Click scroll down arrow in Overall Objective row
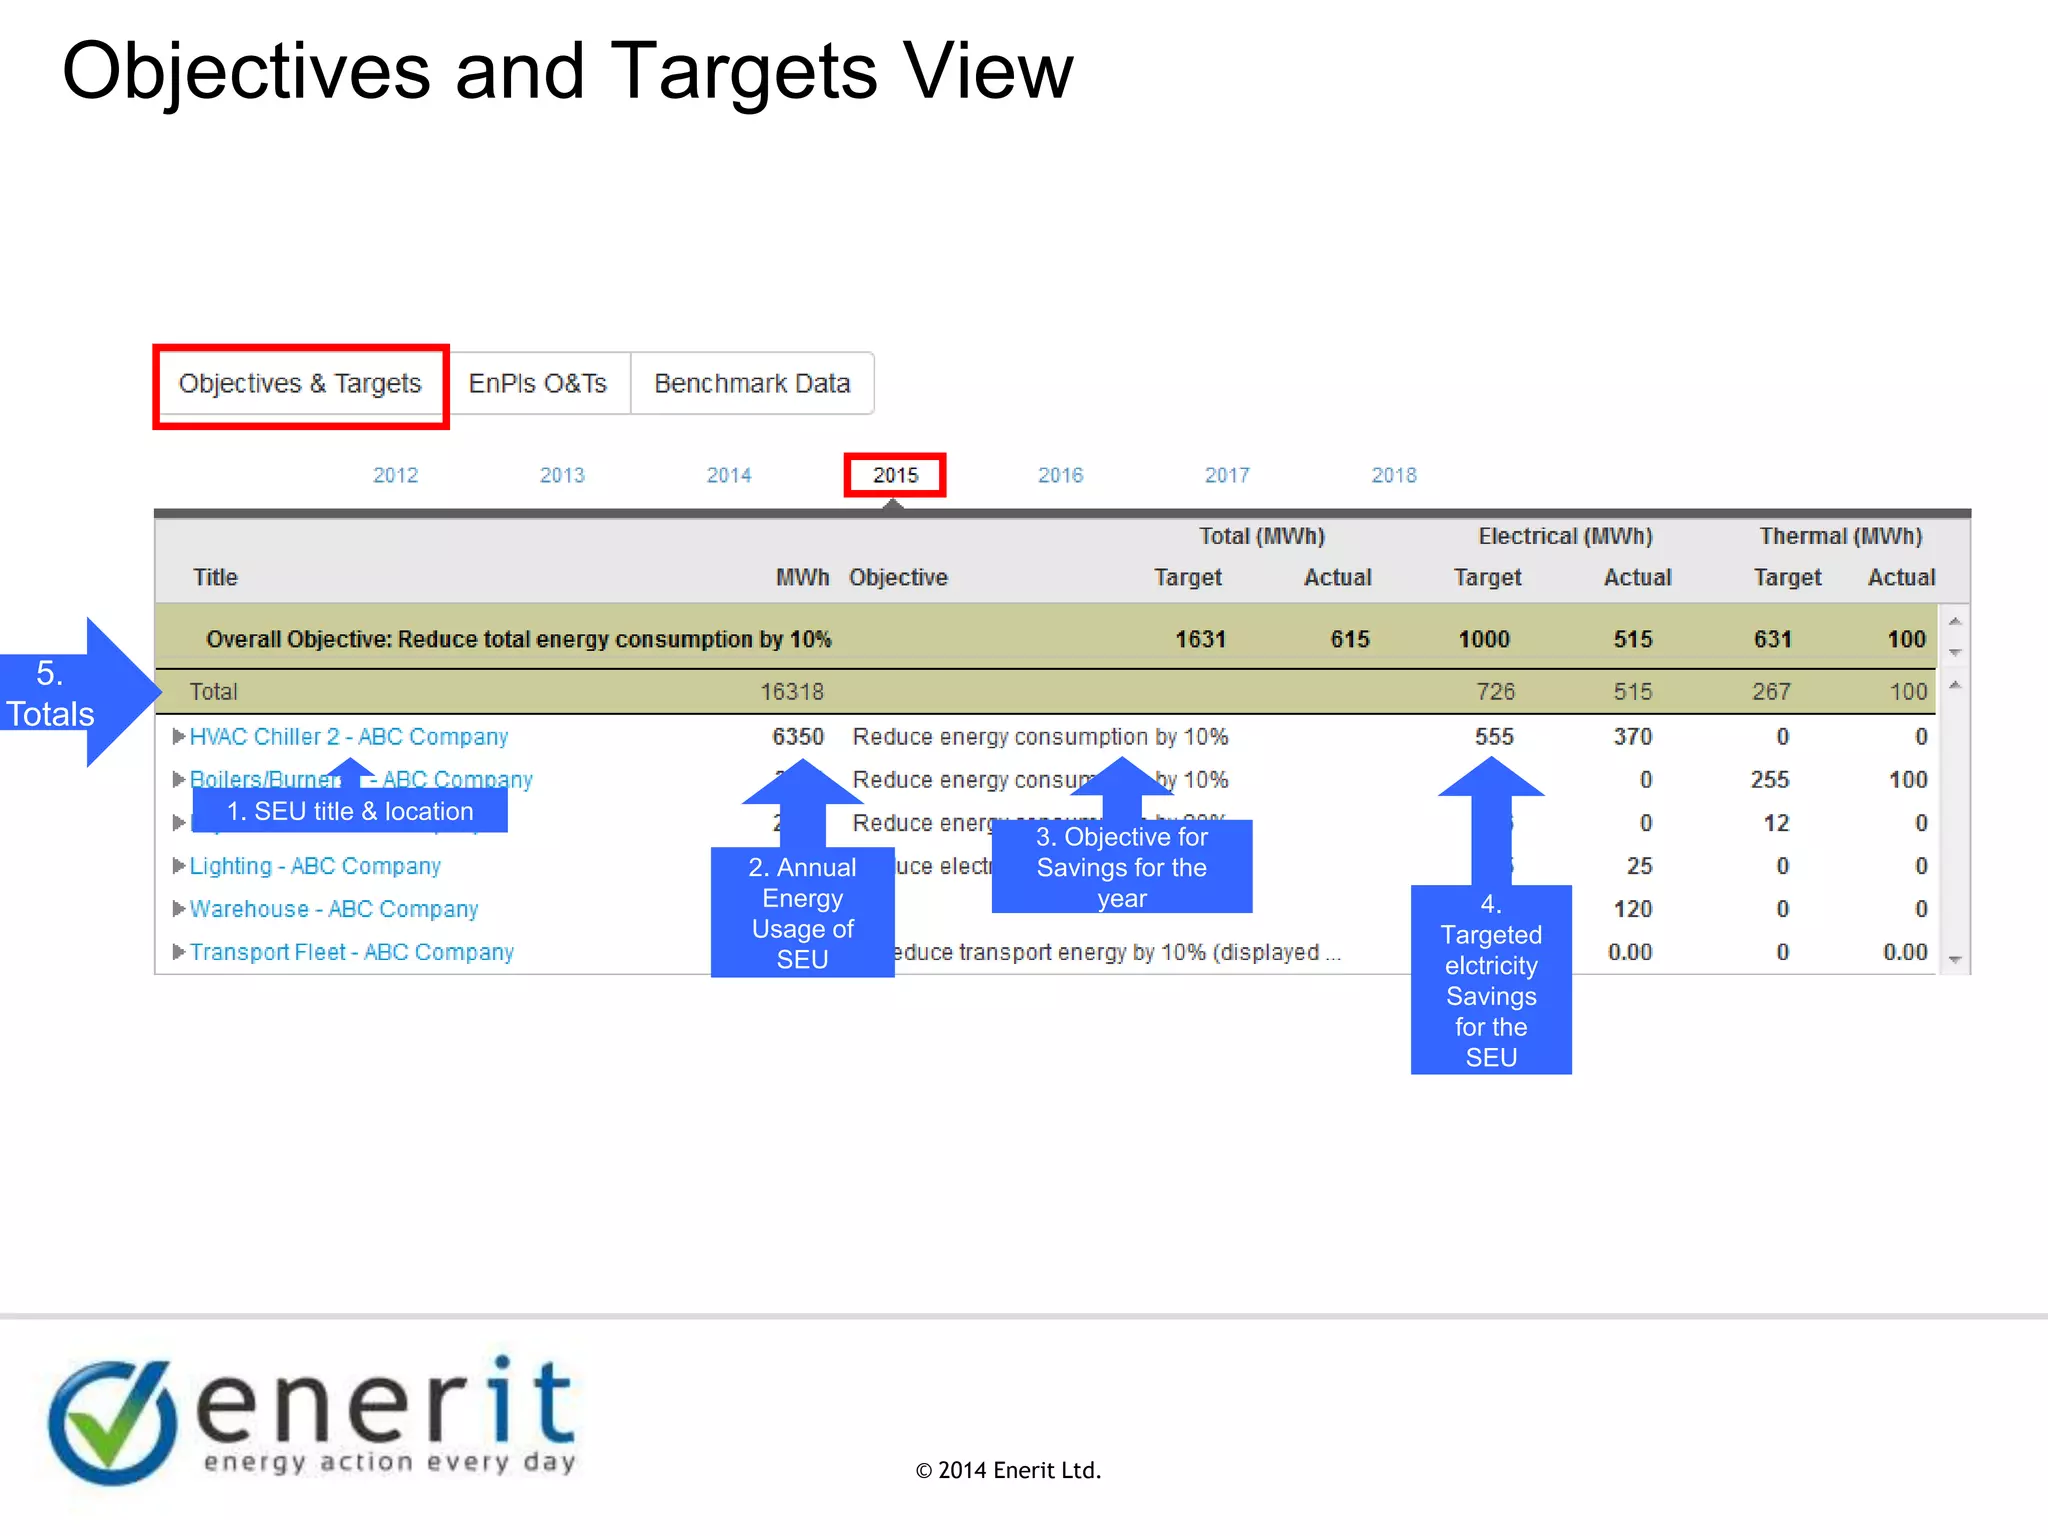 click(x=1955, y=653)
